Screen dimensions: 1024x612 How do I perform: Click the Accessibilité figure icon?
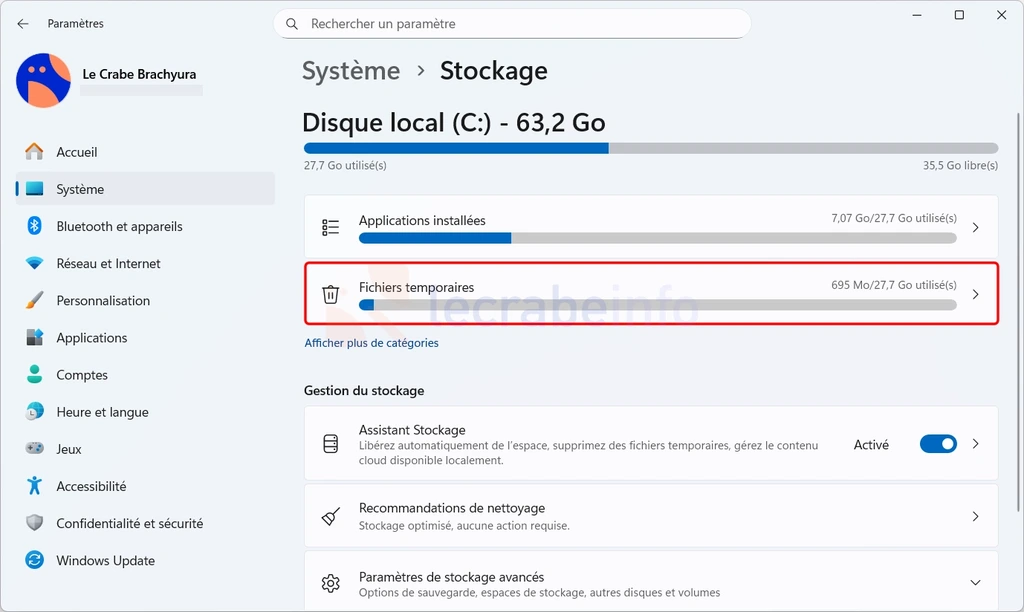(34, 486)
